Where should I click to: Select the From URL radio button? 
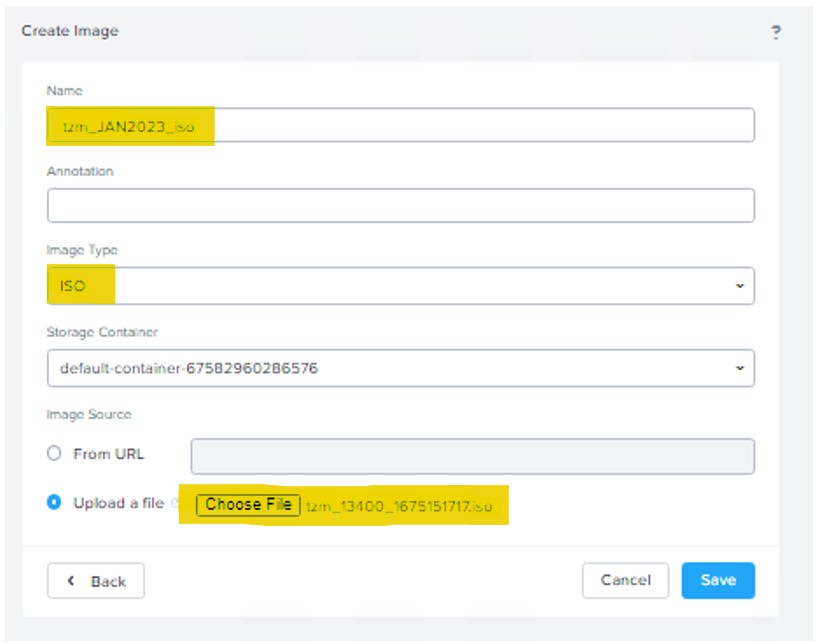(54, 454)
